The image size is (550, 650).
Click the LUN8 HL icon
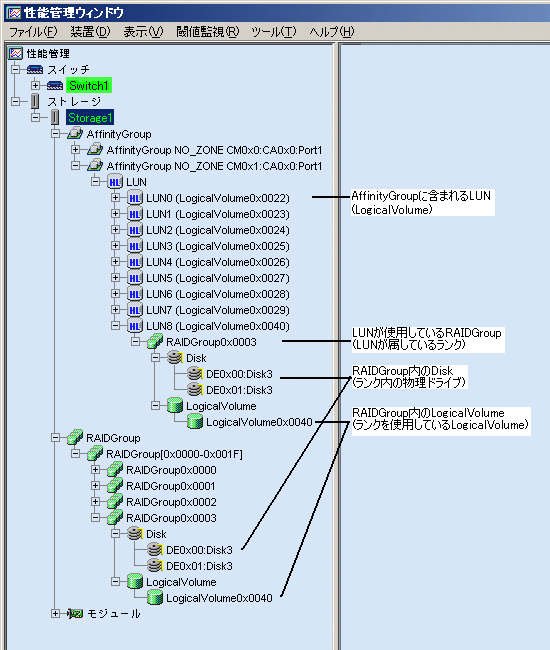(135, 326)
